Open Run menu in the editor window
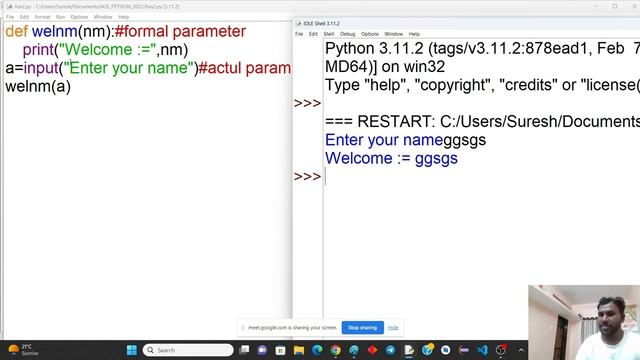640x360 pixels. pyautogui.click(x=60, y=17)
